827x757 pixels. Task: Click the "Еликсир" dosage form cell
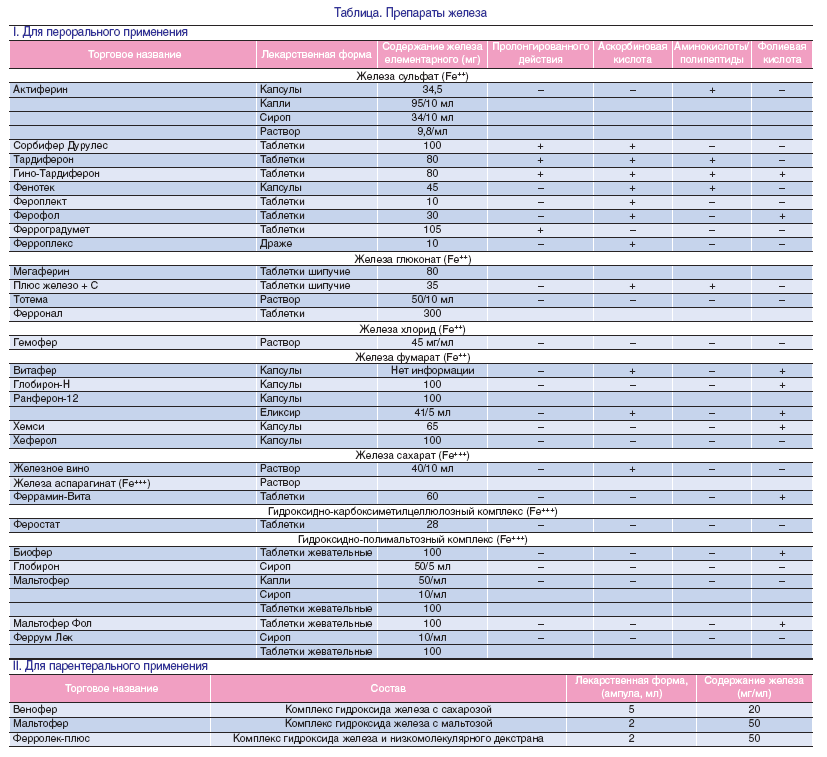click(282, 413)
